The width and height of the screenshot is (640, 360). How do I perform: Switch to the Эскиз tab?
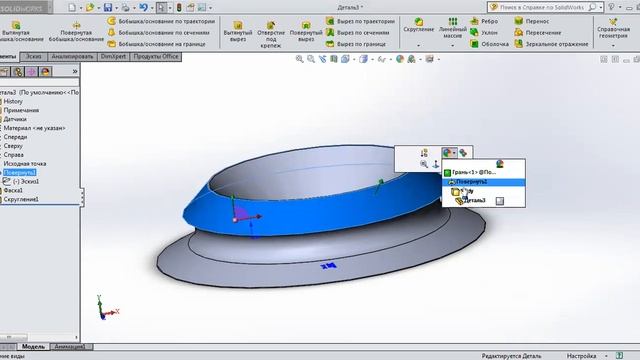click(x=33, y=56)
